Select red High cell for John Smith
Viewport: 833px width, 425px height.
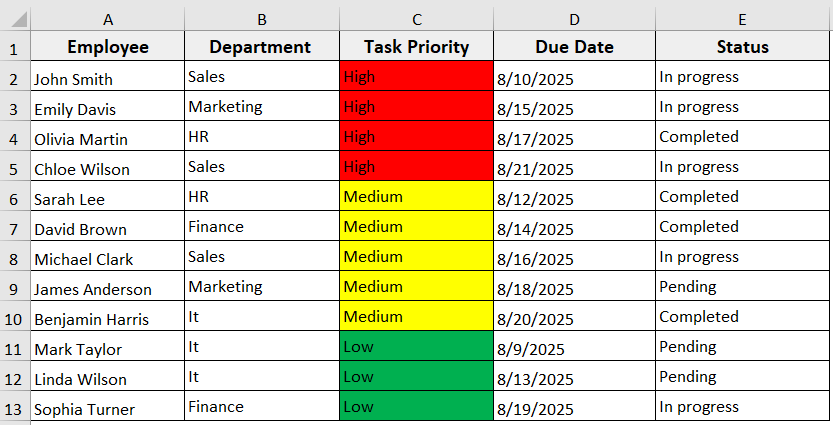click(x=416, y=77)
